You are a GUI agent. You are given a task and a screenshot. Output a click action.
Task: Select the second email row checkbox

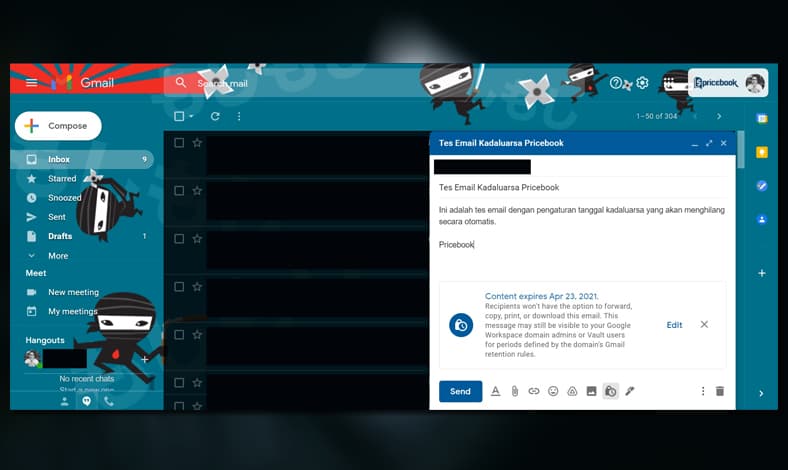point(179,191)
